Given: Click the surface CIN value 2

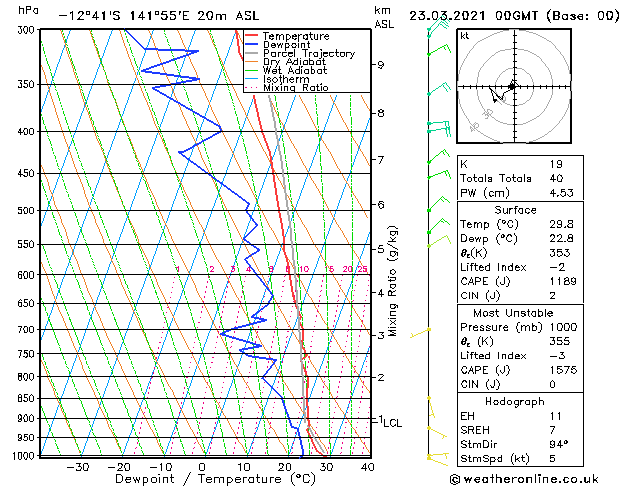Looking at the screenshot, I should (x=553, y=296).
